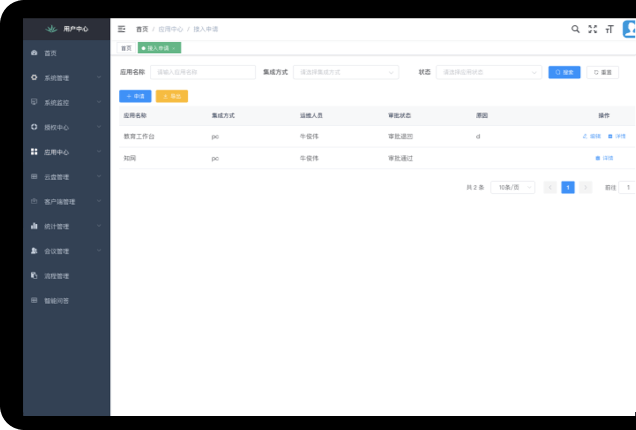Click the 教育工作台 cell
636x430 pixels.
pyautogui.click(x=139, y=136)
